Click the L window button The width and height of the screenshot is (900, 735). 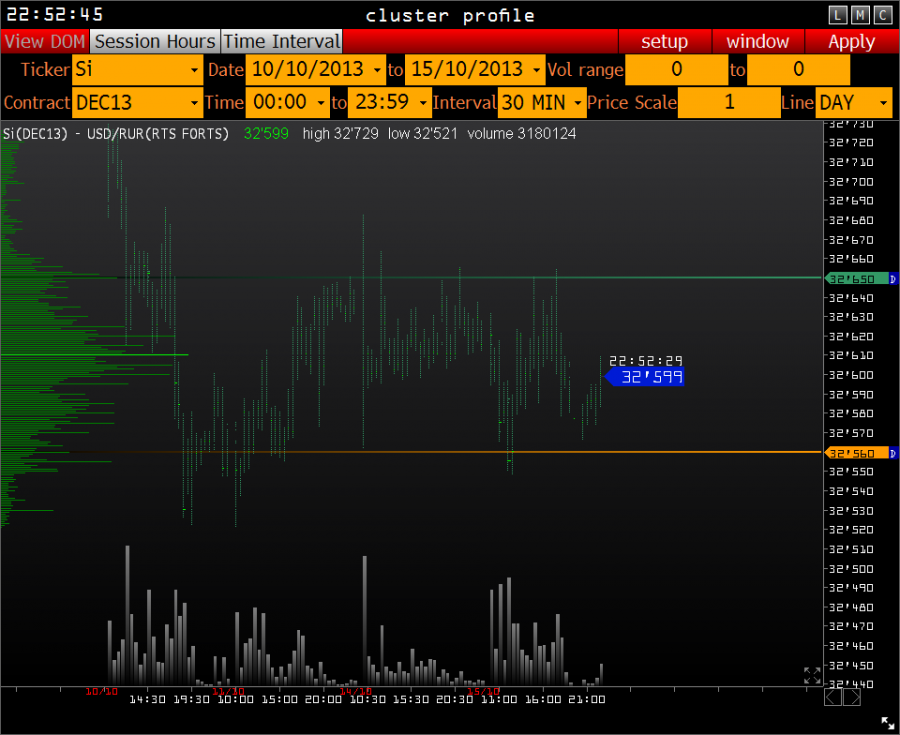[x=838, y=15]
